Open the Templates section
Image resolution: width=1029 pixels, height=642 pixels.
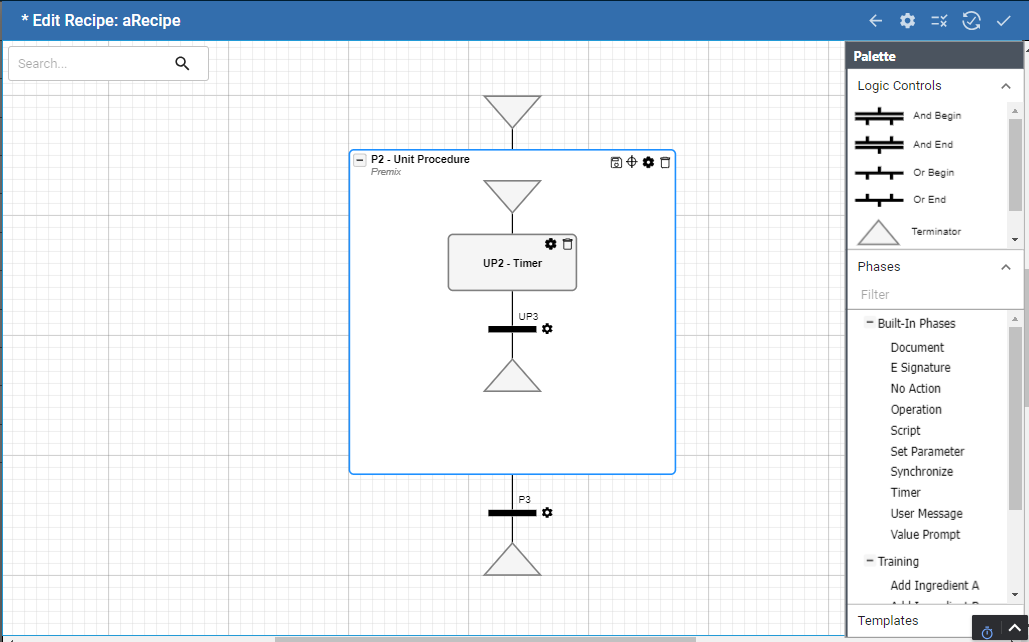[888, 620]
